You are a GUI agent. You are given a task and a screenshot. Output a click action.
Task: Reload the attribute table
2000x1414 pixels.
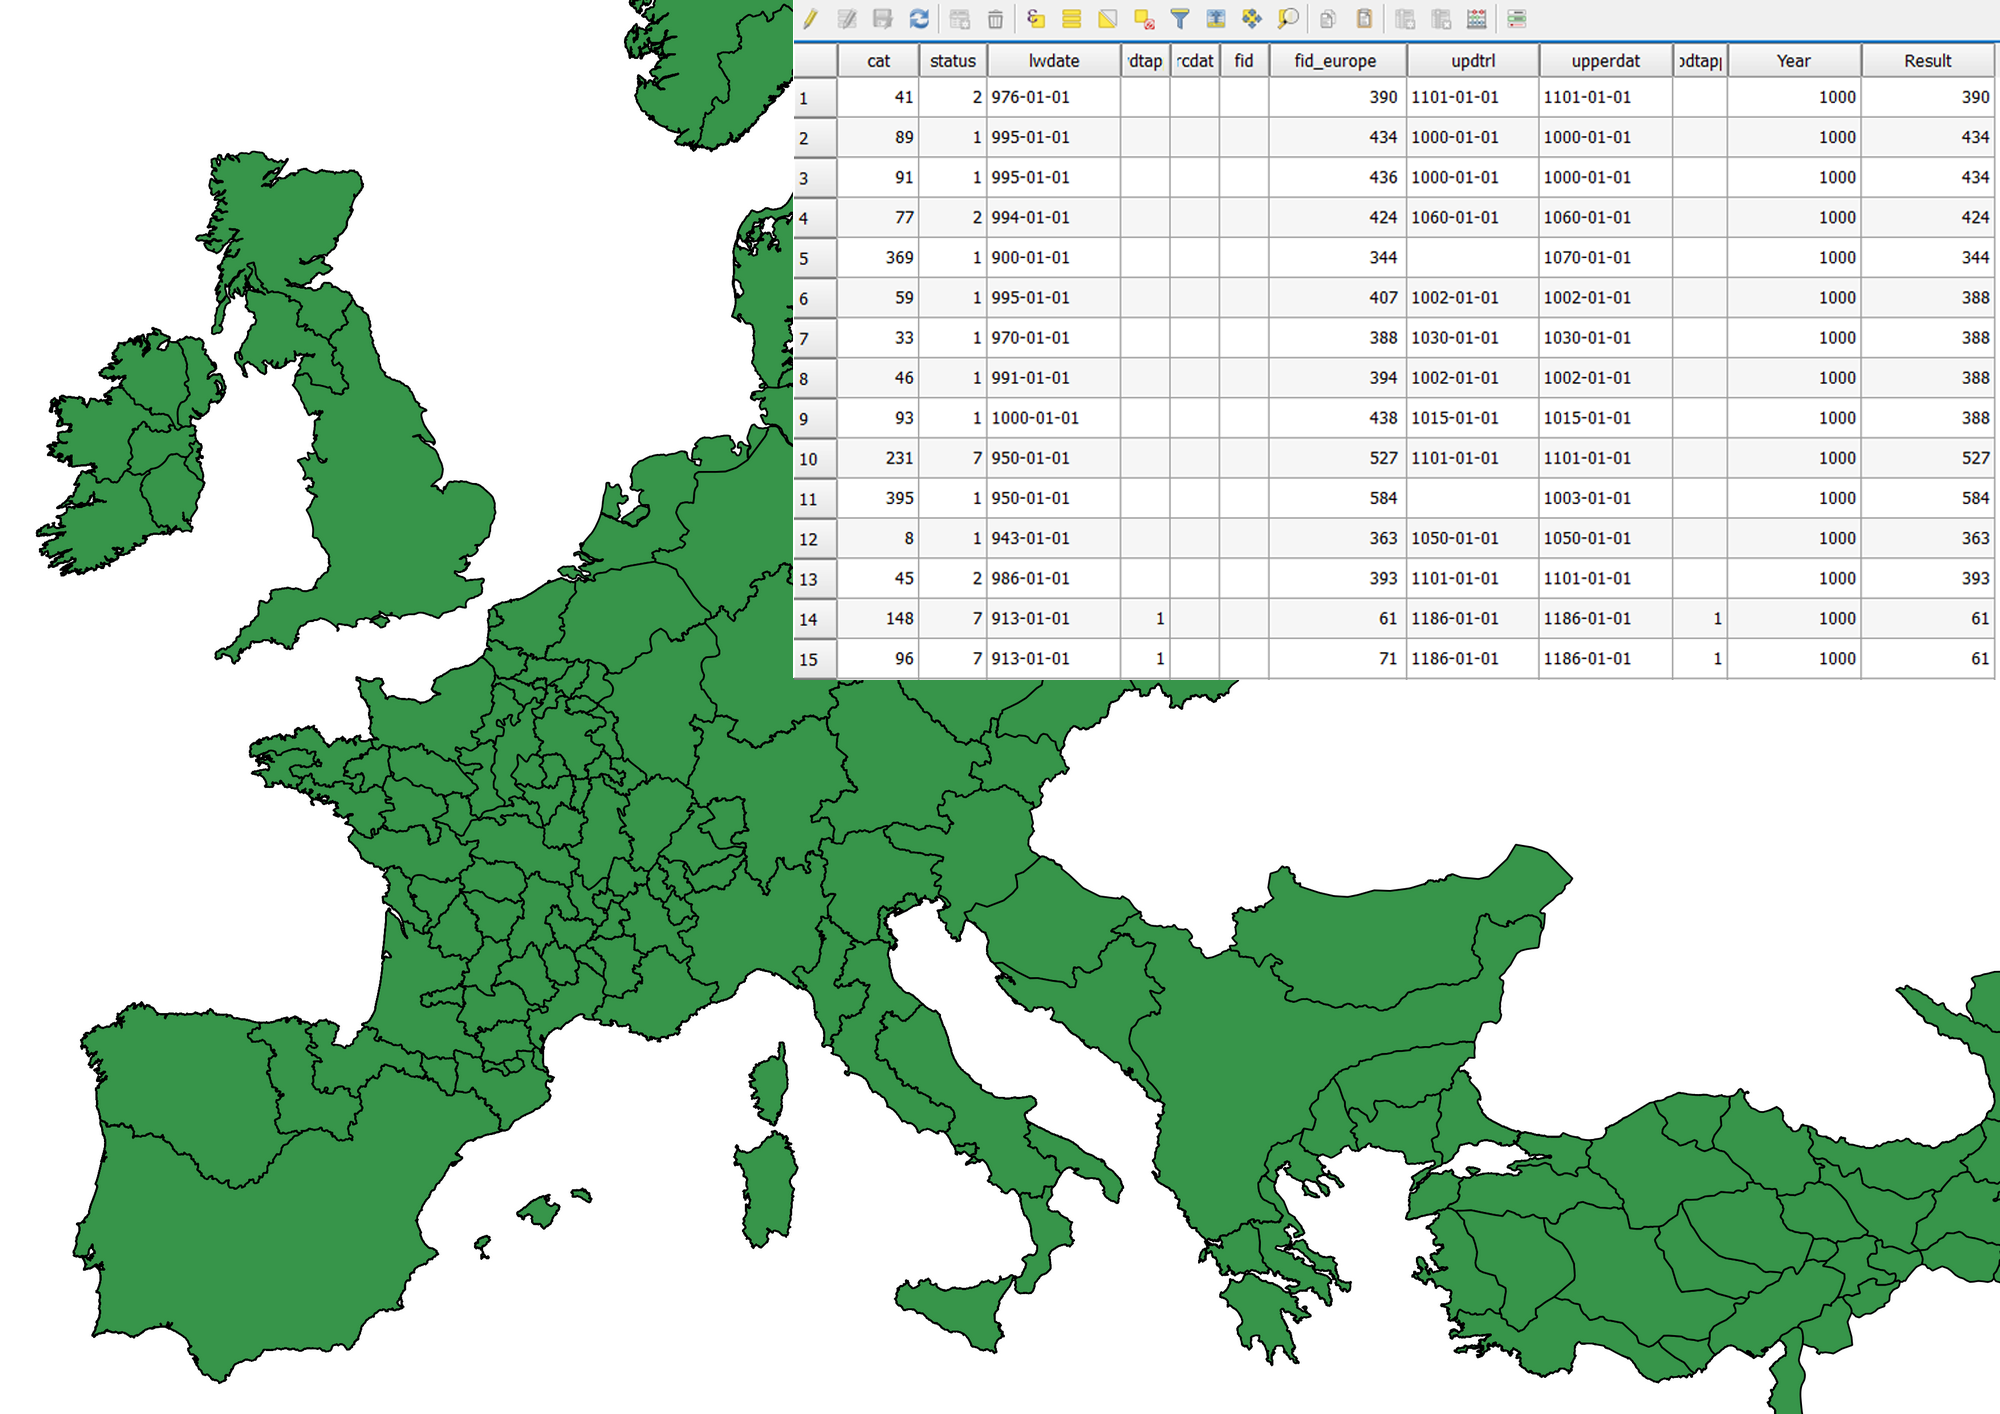click(920, 18)
